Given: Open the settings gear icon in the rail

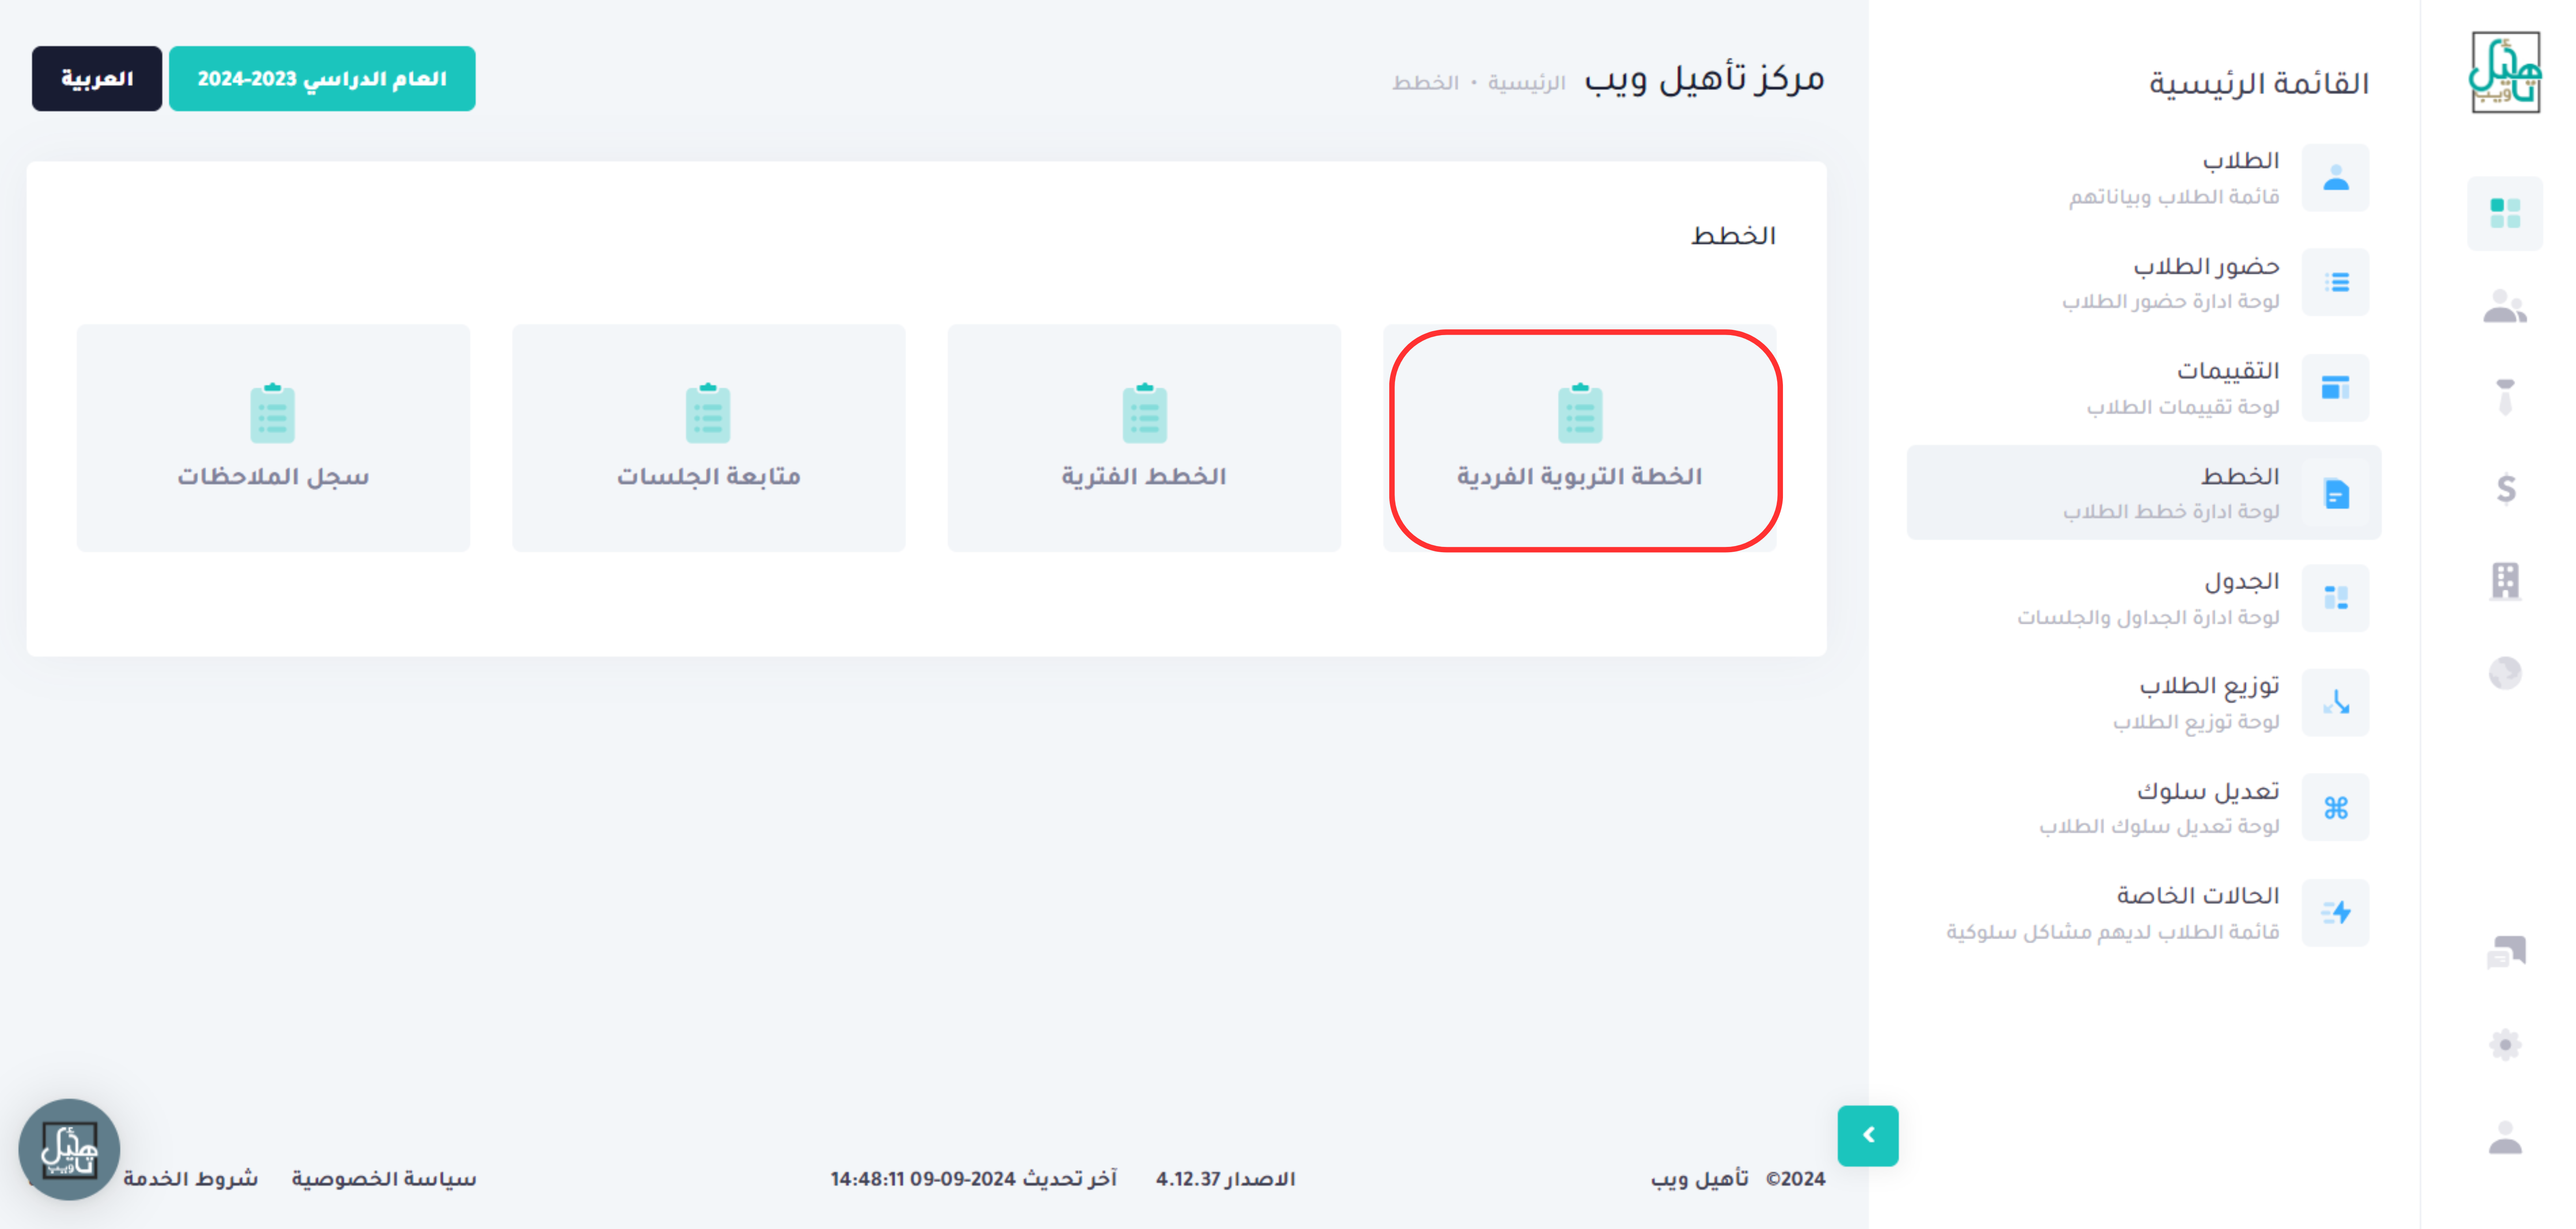Looking at the screenshot, I should [x=2505, y=1045].
